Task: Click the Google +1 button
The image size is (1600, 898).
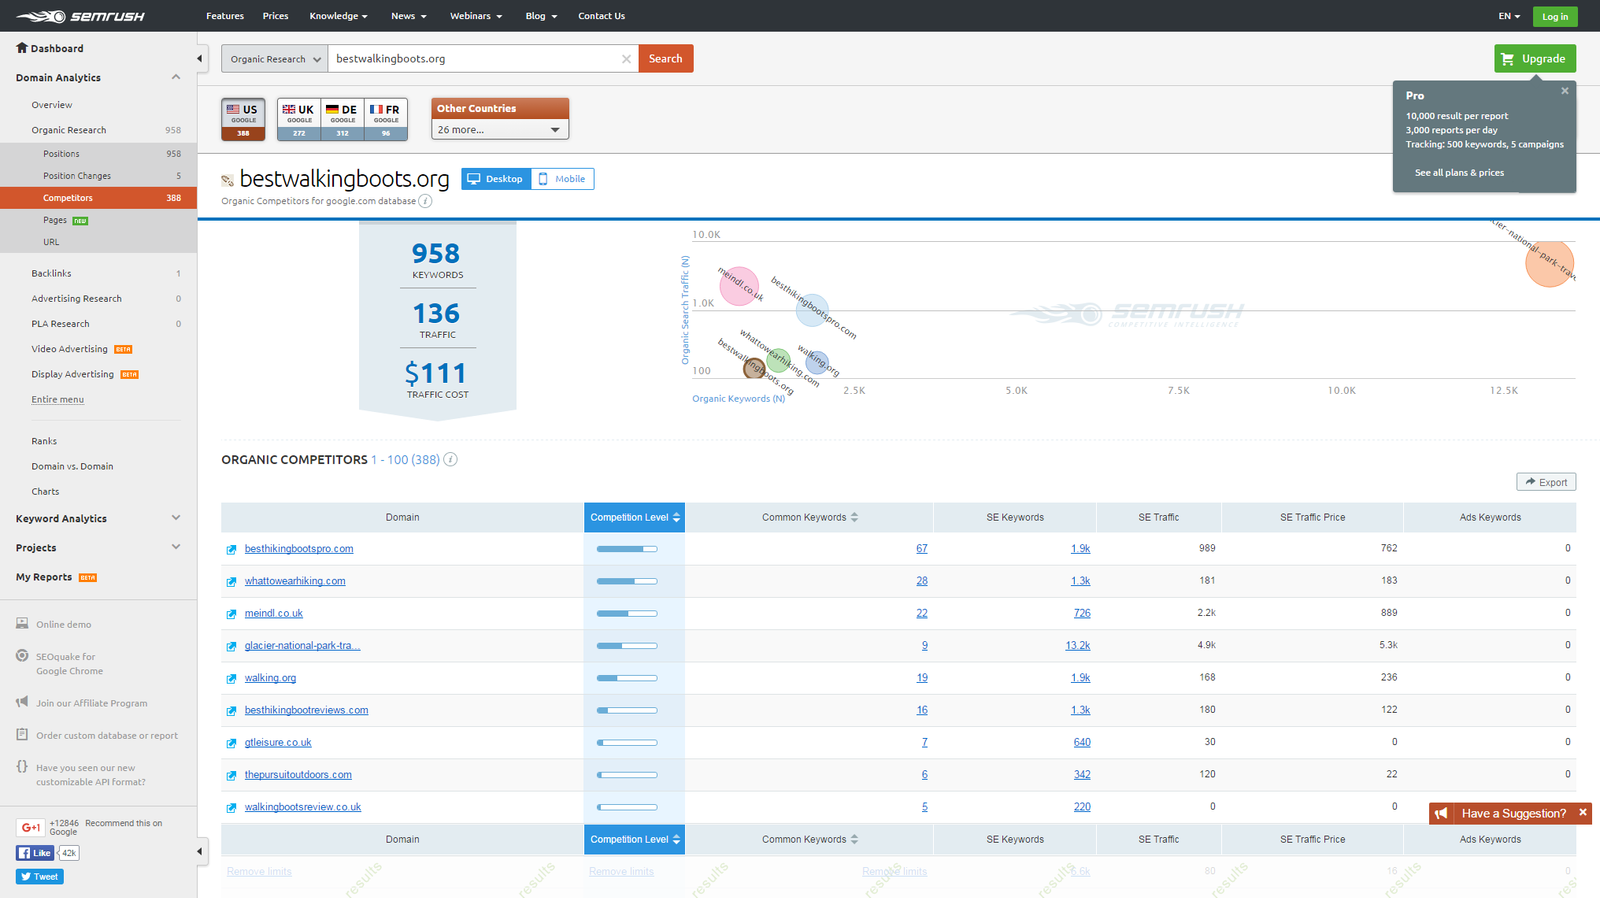Action: (x=30, y=827)
